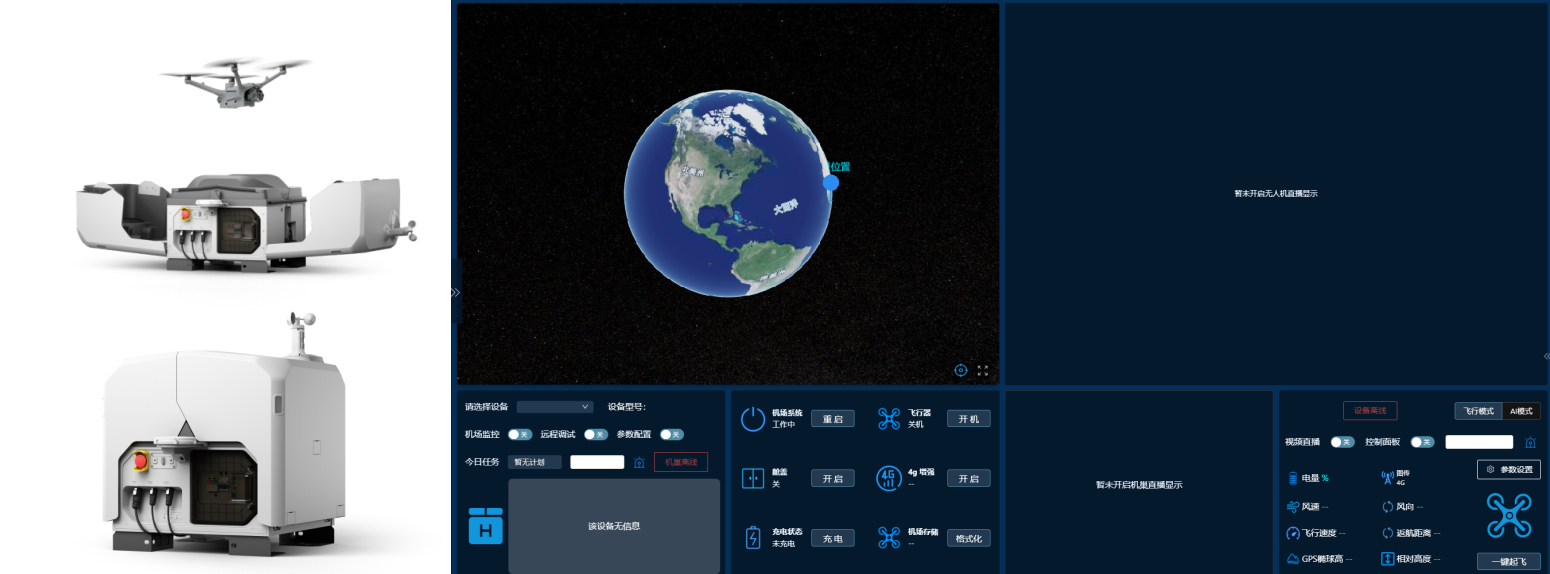This screenshot has width=1550, height=574.
Task: Expand left sidebar with double-chevron arrow
Action: point(455,293)
